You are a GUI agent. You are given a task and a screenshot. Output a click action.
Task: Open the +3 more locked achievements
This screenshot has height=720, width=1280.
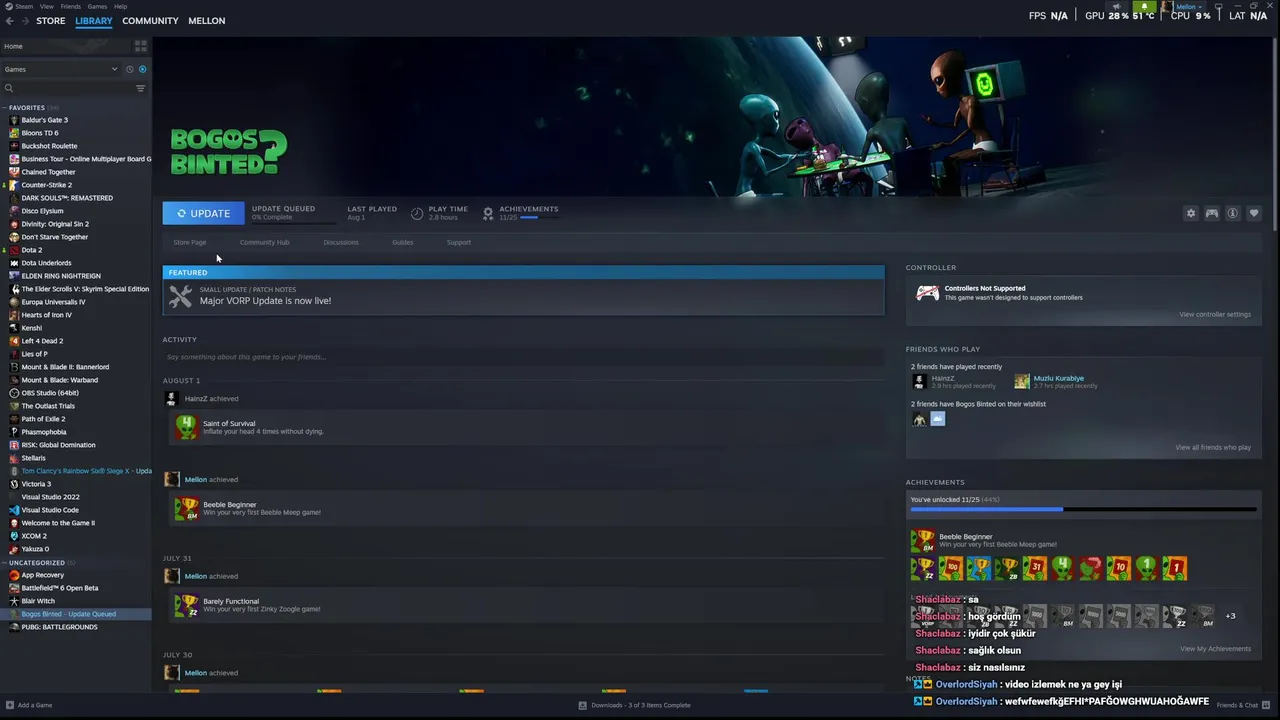[x=1230, y=616]
